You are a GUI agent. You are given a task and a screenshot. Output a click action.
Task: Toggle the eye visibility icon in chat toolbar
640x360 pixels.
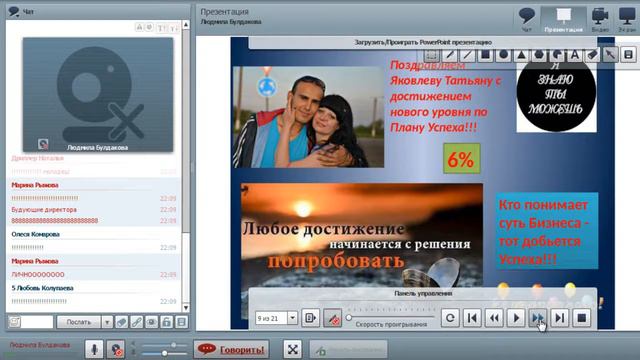point(151,322)
